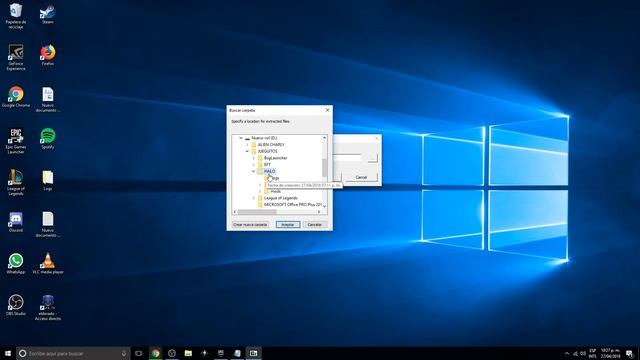The height and width of the screenshot is (360, 640).
Task: Open the Steam desktop shortcut
Action: coord(48,14)
